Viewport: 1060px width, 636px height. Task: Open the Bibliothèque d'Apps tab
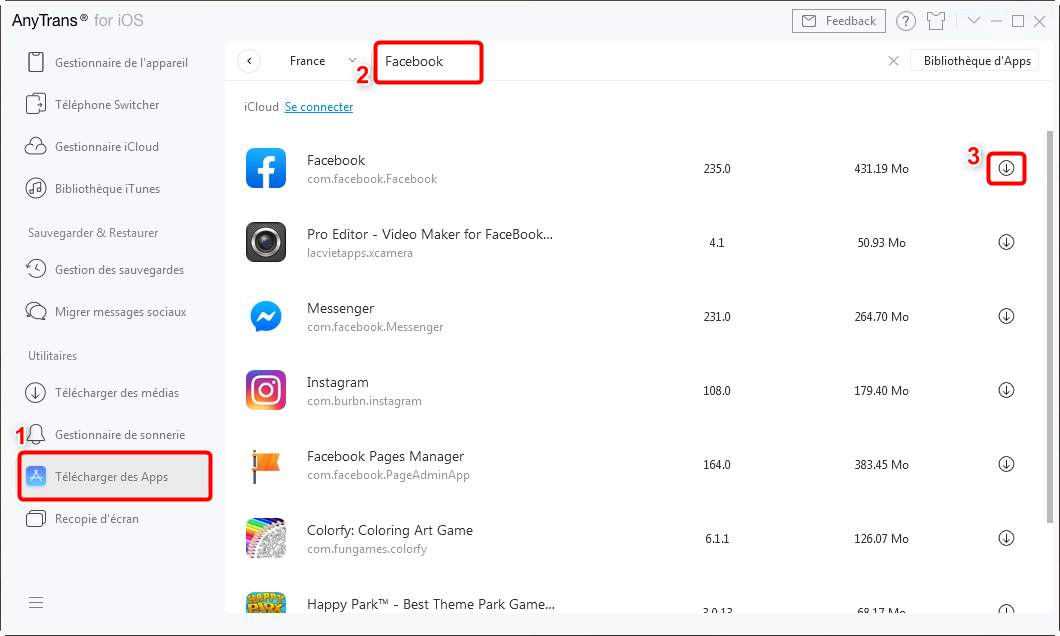point(974,60)
